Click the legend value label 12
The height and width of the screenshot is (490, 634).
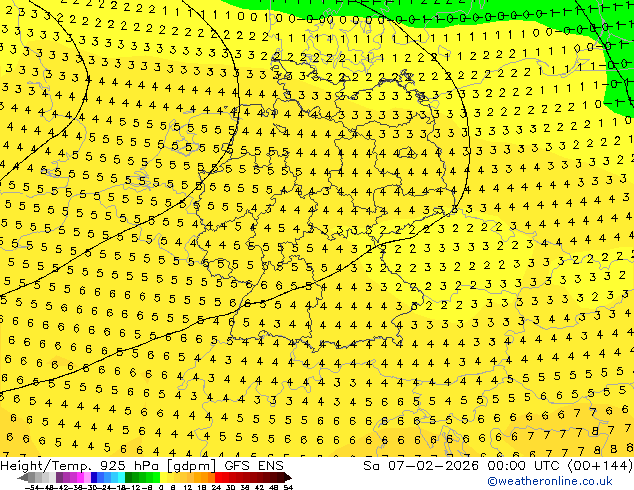point(188,487)
